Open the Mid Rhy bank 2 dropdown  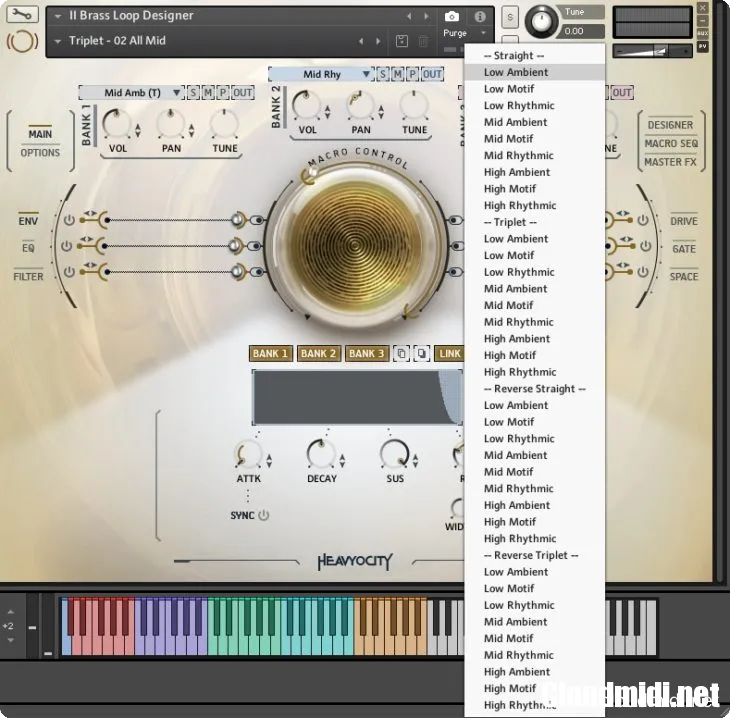320,74
